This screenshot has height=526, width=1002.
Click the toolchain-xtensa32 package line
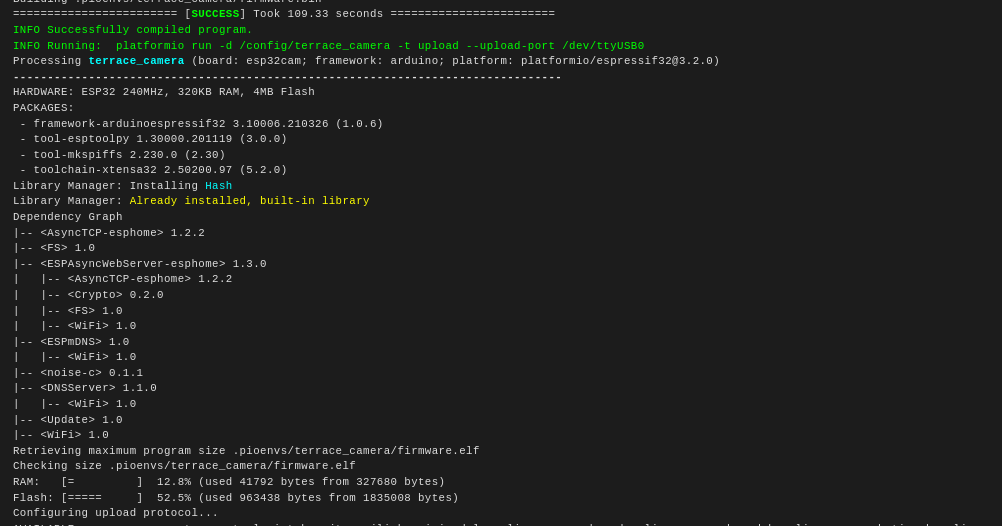153,170
